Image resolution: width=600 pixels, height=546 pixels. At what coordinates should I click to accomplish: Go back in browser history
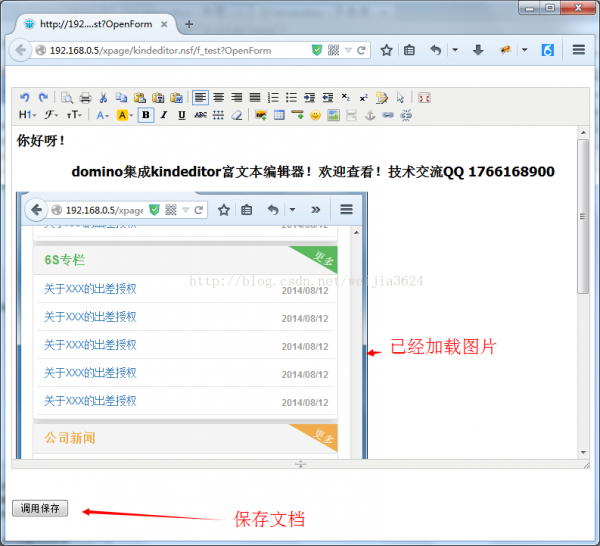[x=20, y=50]
